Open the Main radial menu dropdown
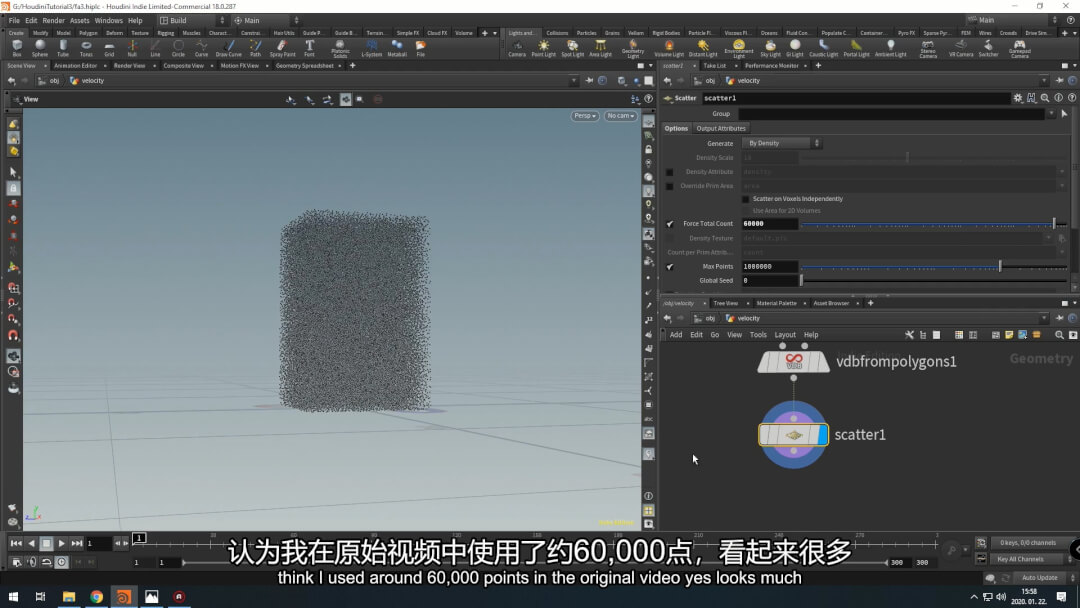 pos(266,21)
